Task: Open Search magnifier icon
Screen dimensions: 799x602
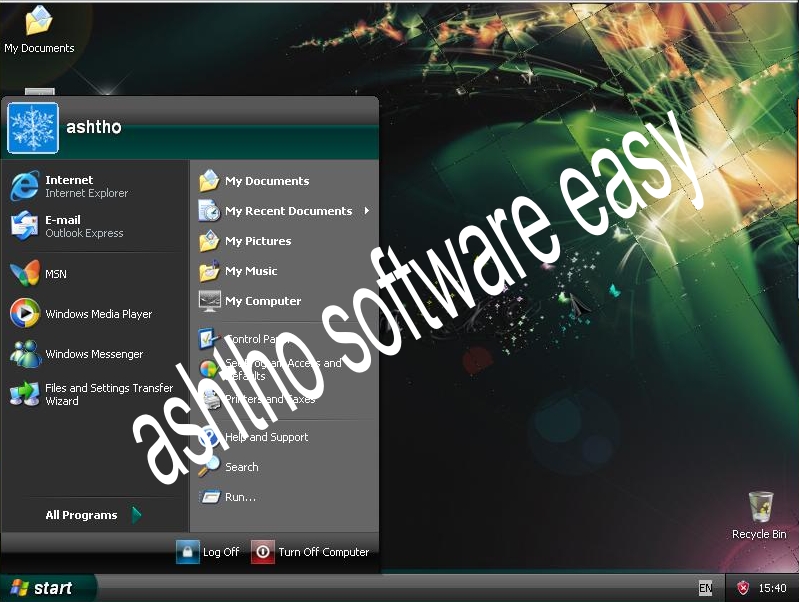Action: coord(209,467)
